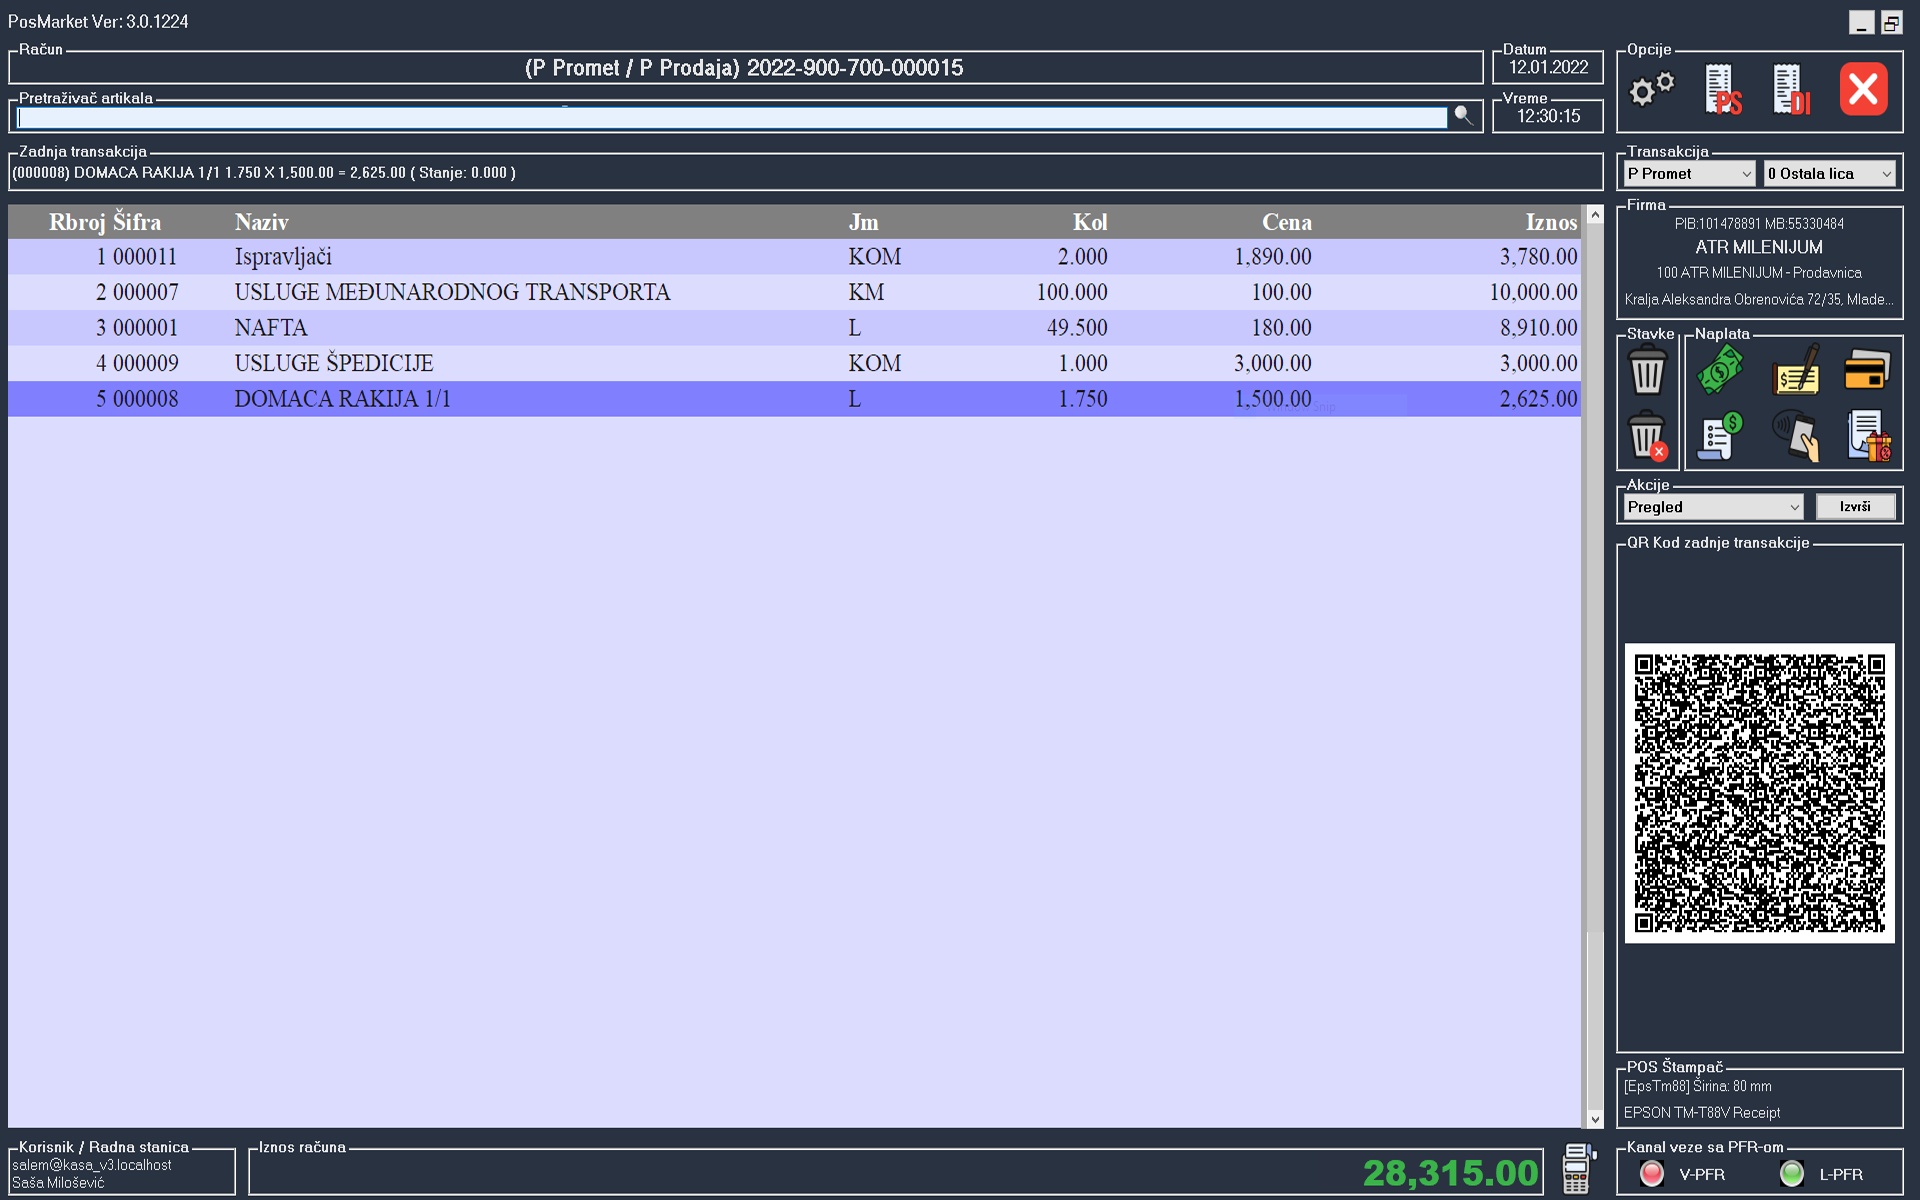Viewport: 1920px width, 1200px height.
Task: Delete selected item with the trash icon
Action: pyautogui.click(x=1647, y=371)
